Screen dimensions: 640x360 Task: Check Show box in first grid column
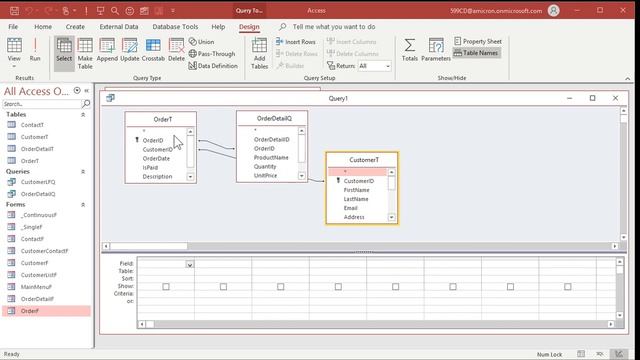[x=166, y=287]
